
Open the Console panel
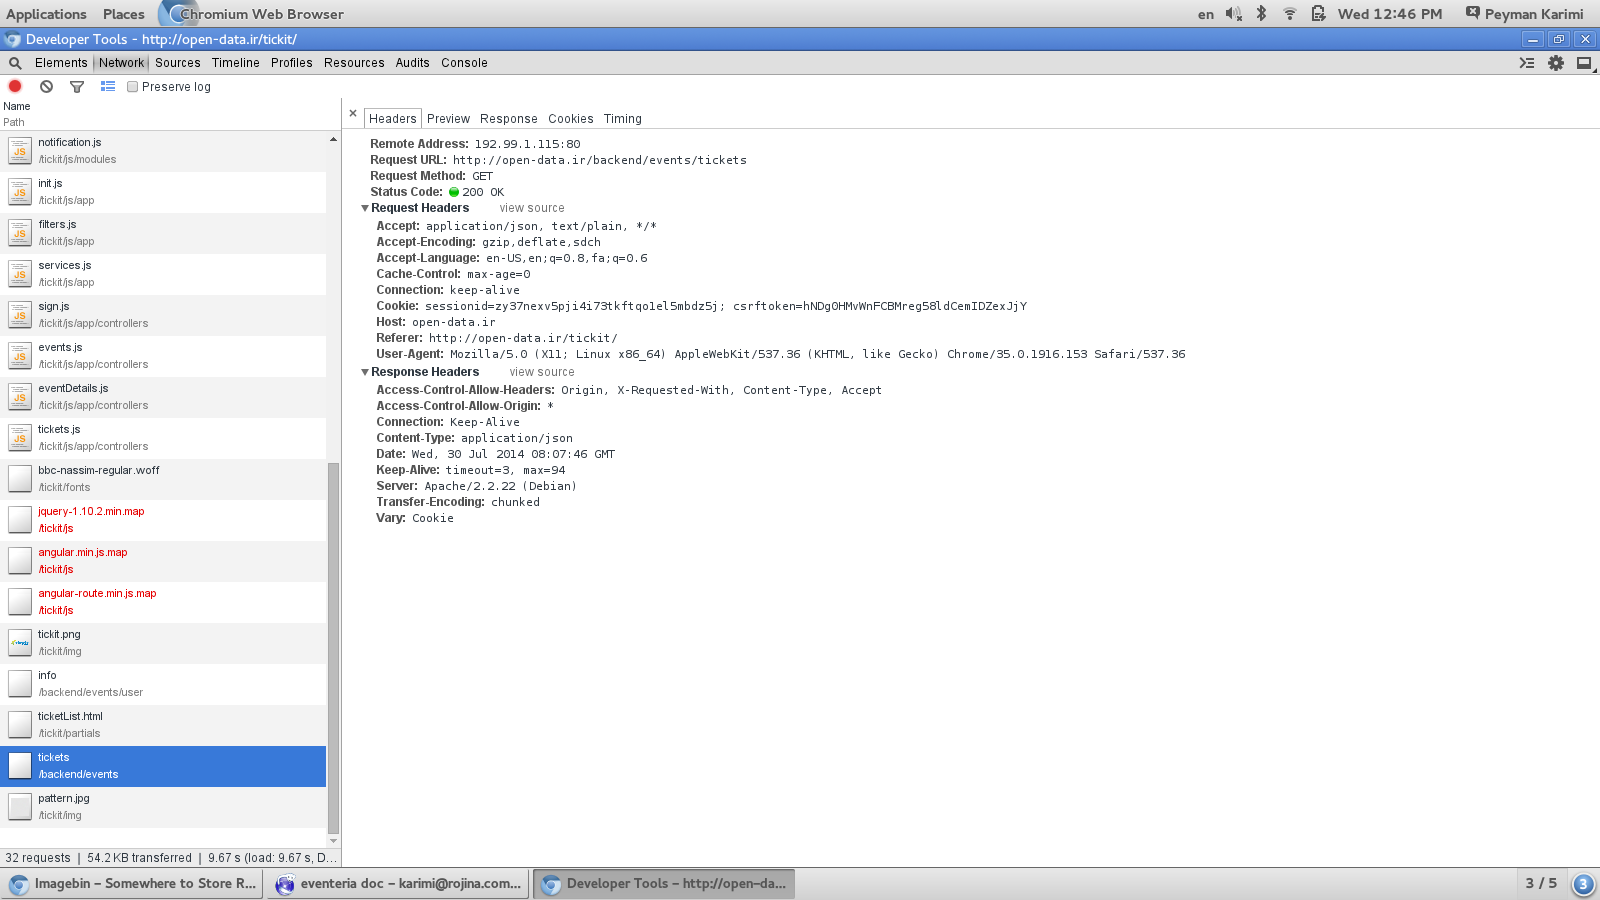click(465, 63)
